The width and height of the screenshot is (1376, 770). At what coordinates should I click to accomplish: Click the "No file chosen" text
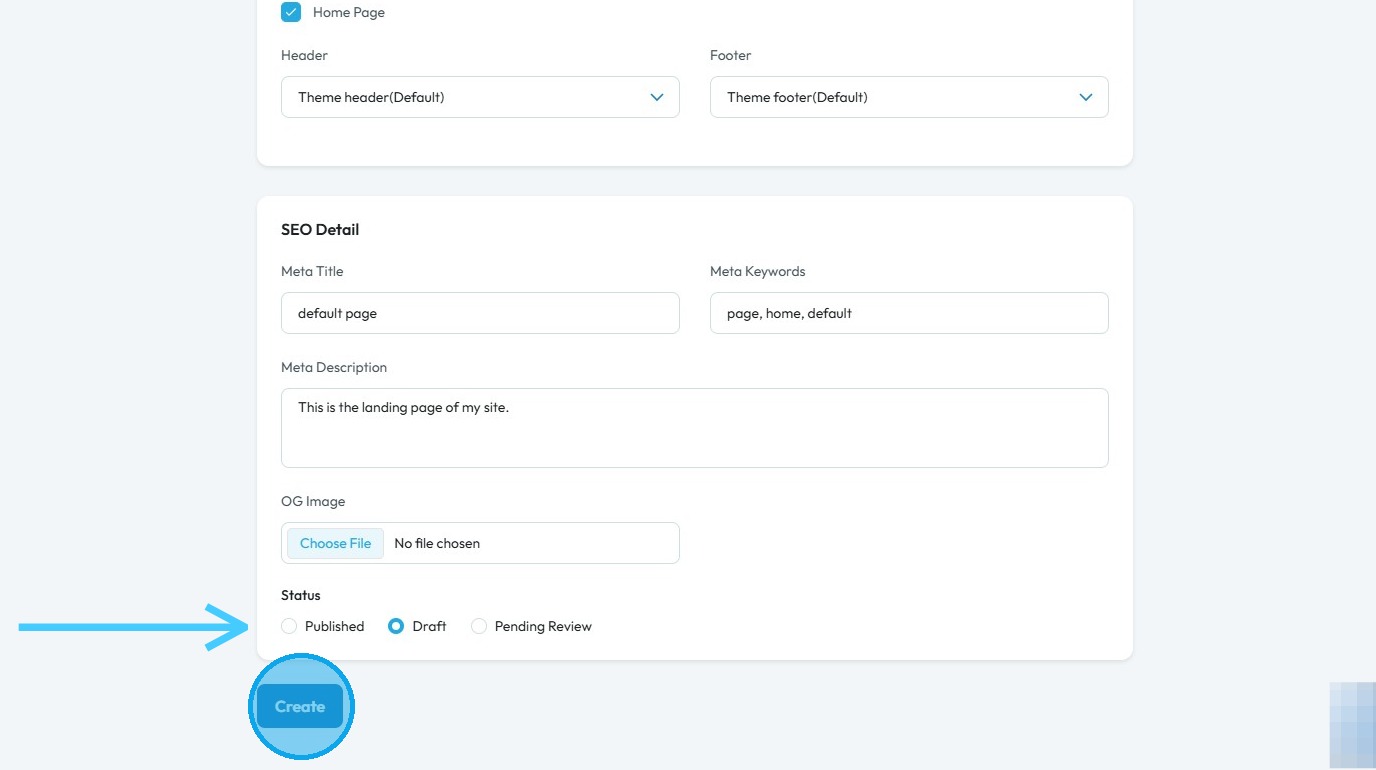point(437,543)
